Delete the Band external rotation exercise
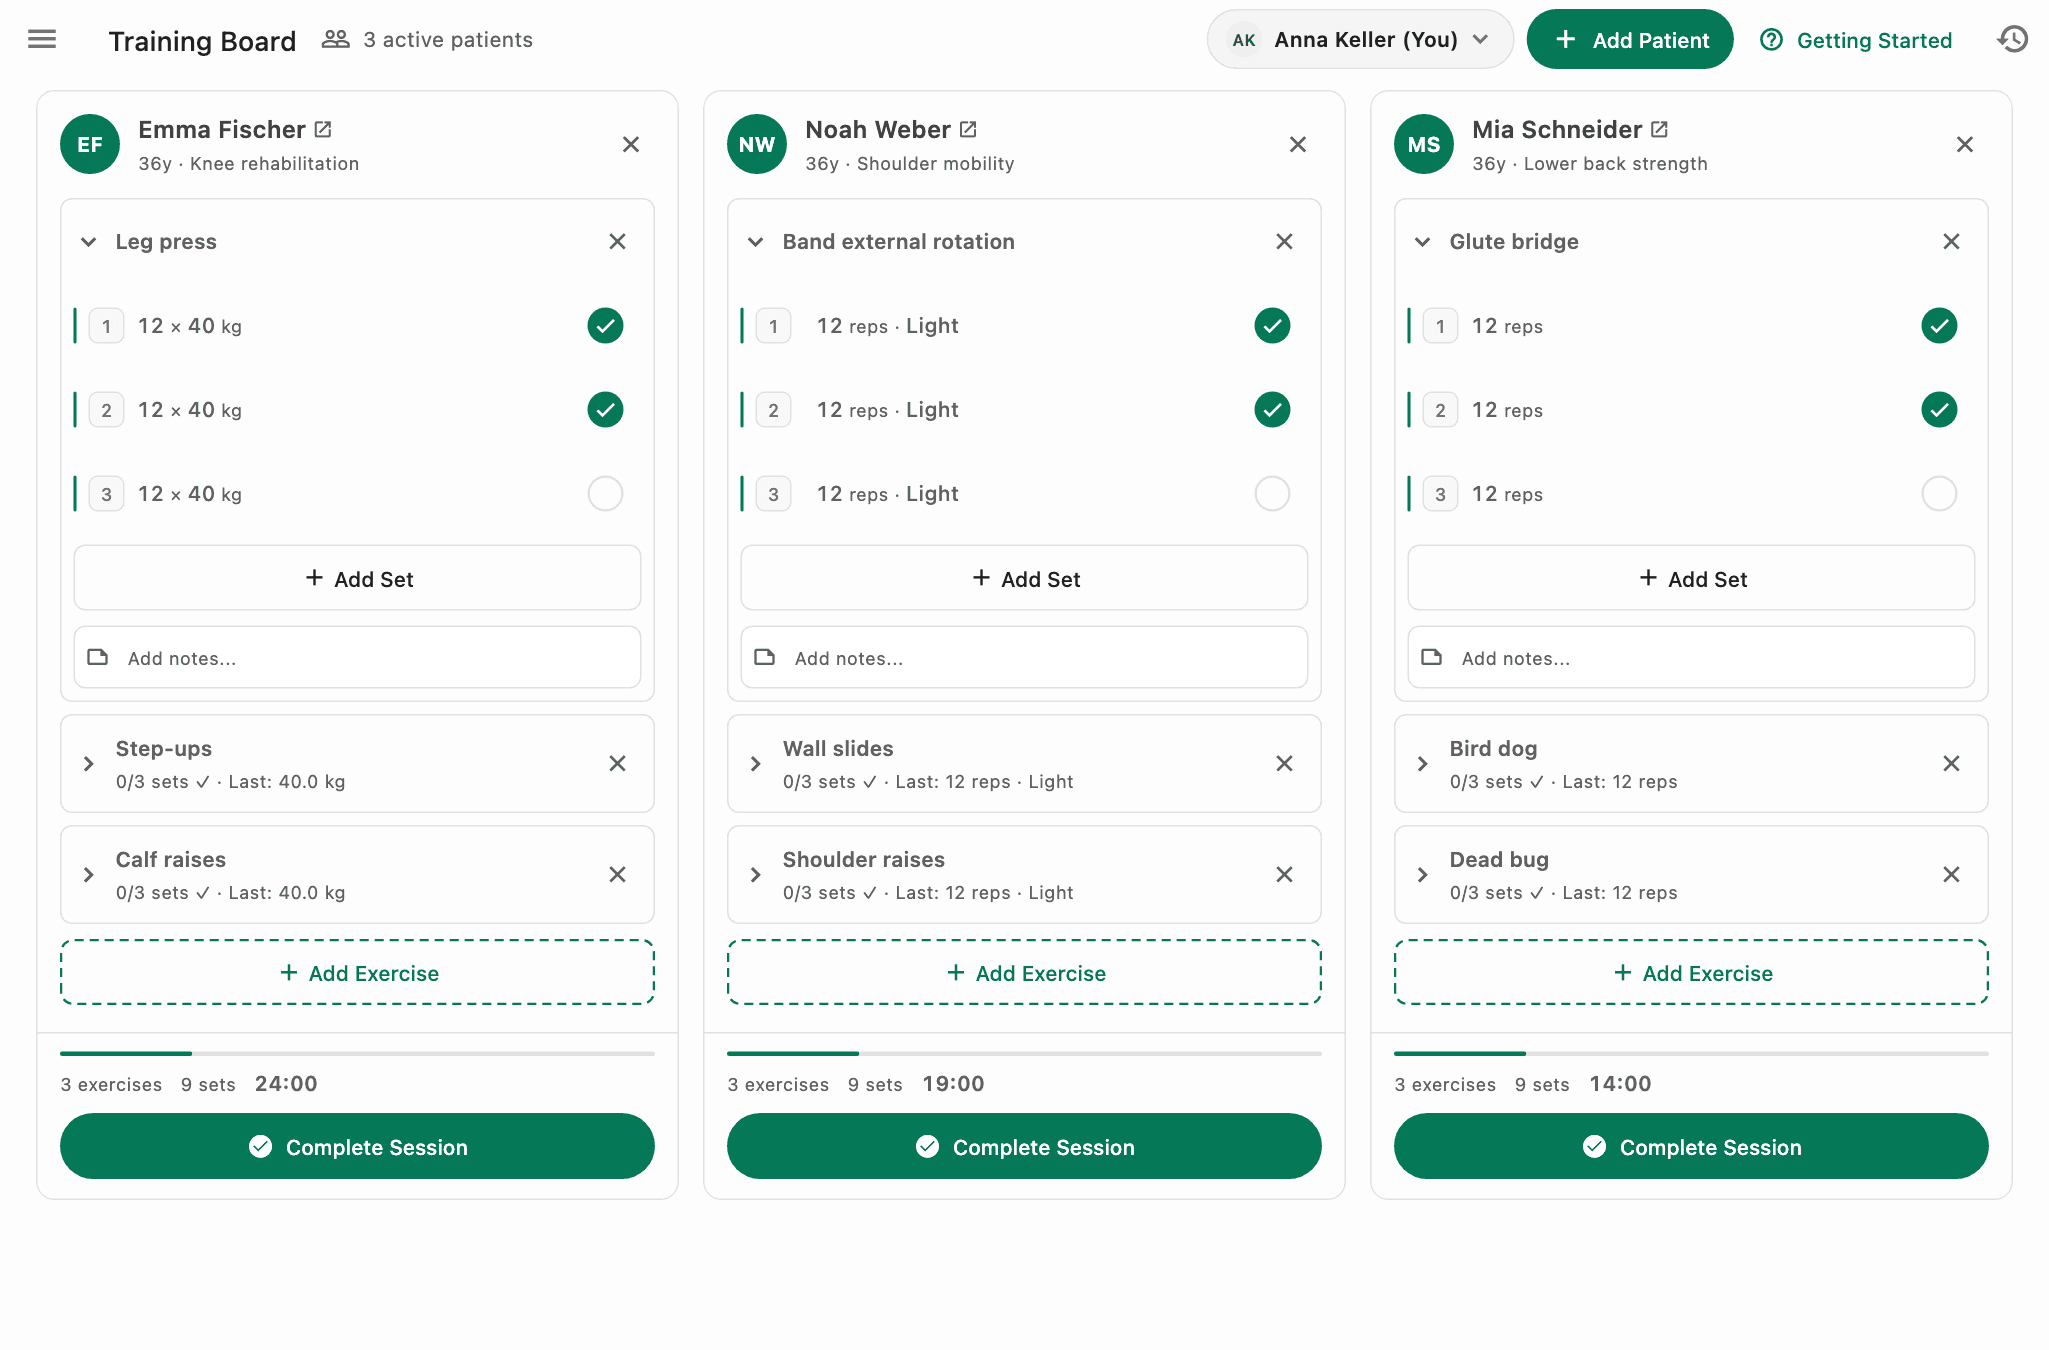This screenshot has width=2049, height=1350. coord(1285,241)
